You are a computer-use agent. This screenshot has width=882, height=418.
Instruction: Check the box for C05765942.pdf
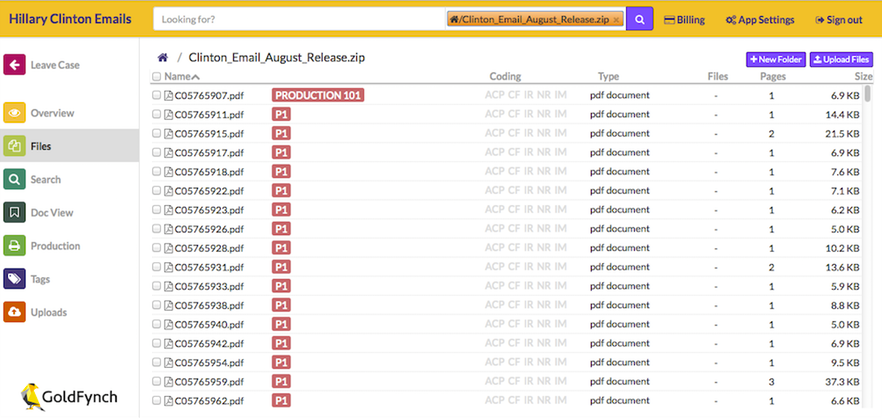[156, 344]
